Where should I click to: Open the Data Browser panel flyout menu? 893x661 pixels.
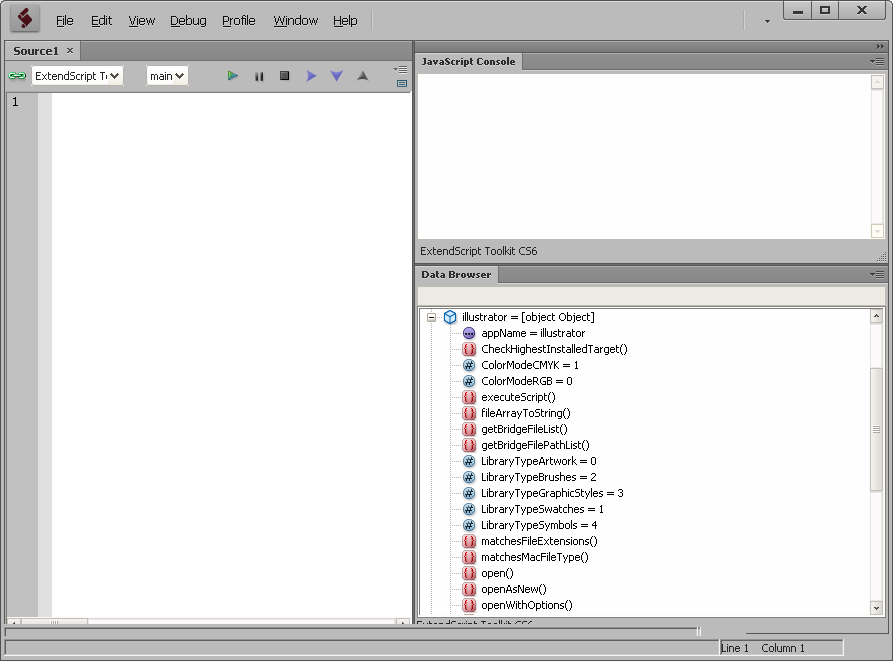click(x=877, y=274)
